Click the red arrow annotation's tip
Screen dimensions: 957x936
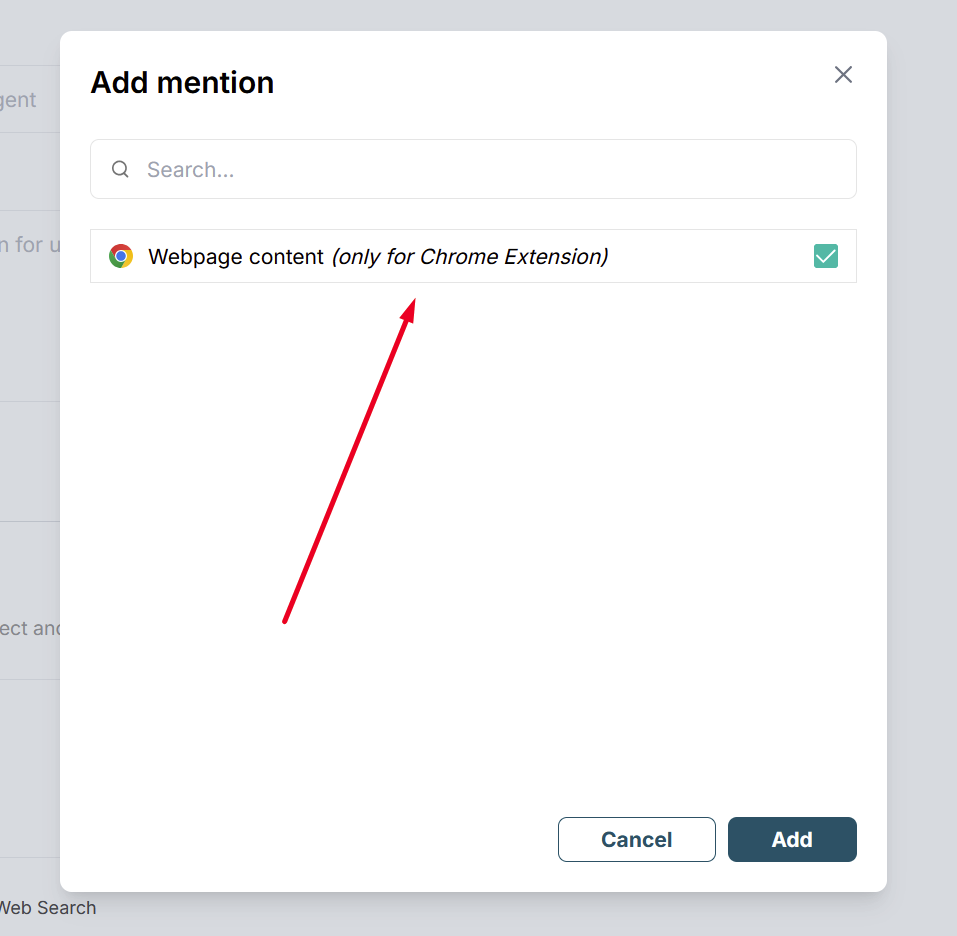coord(414,300)
